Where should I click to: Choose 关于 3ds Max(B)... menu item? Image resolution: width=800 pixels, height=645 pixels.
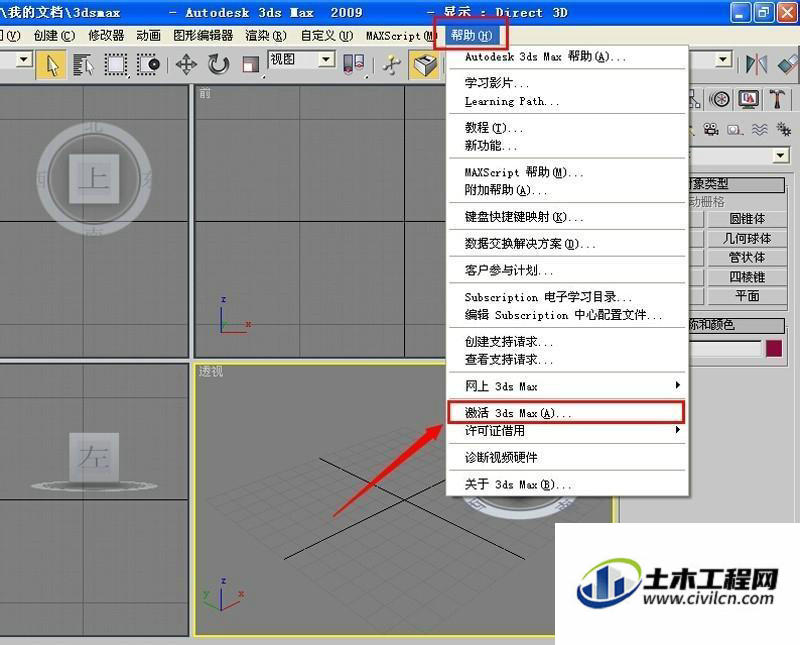pyautogui.click(x=567, y=484)
